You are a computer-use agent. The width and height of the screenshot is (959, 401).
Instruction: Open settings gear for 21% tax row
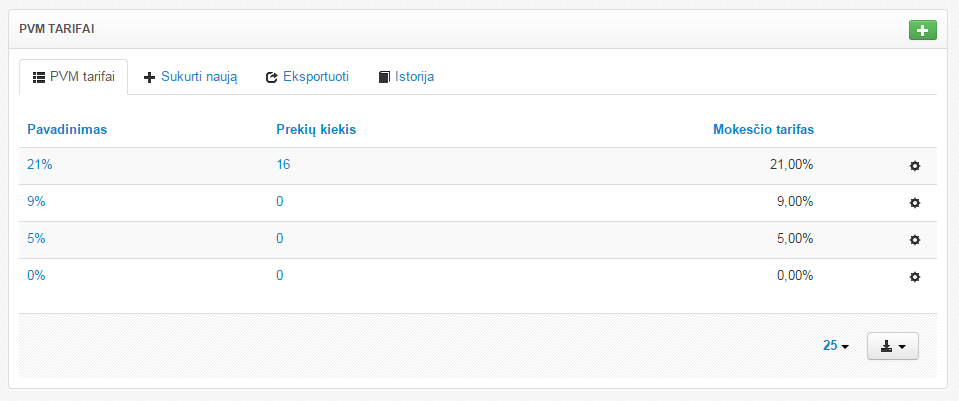coord(914,166)
